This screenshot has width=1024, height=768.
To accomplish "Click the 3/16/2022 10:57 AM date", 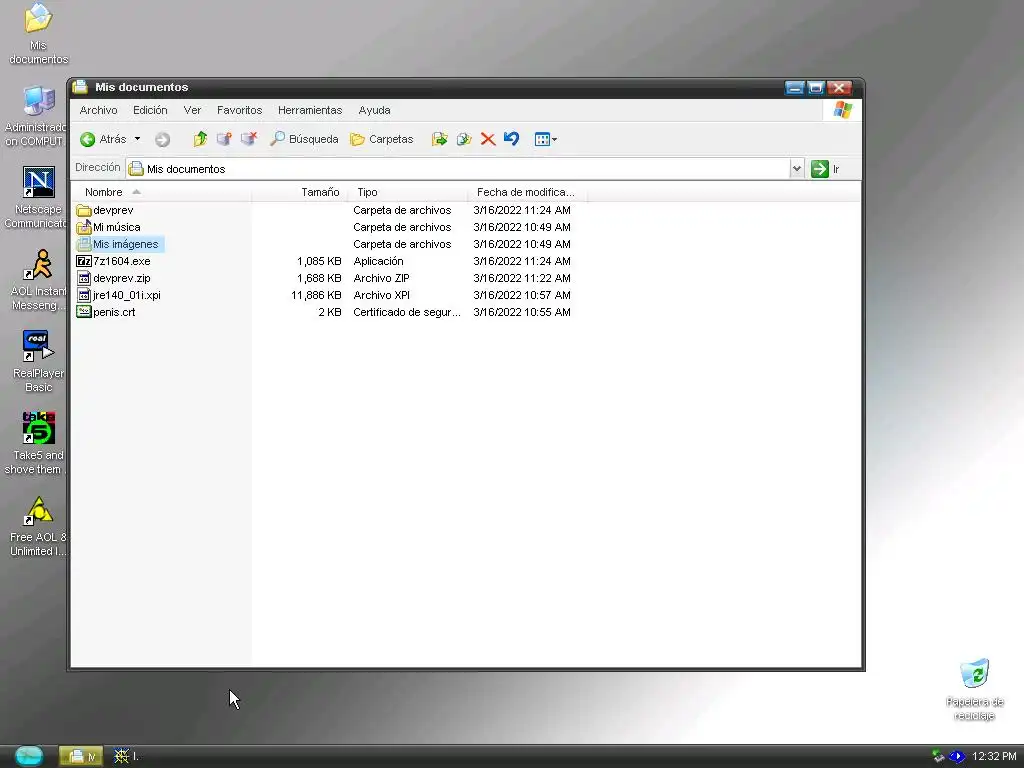I will click(x=522, y=295).
